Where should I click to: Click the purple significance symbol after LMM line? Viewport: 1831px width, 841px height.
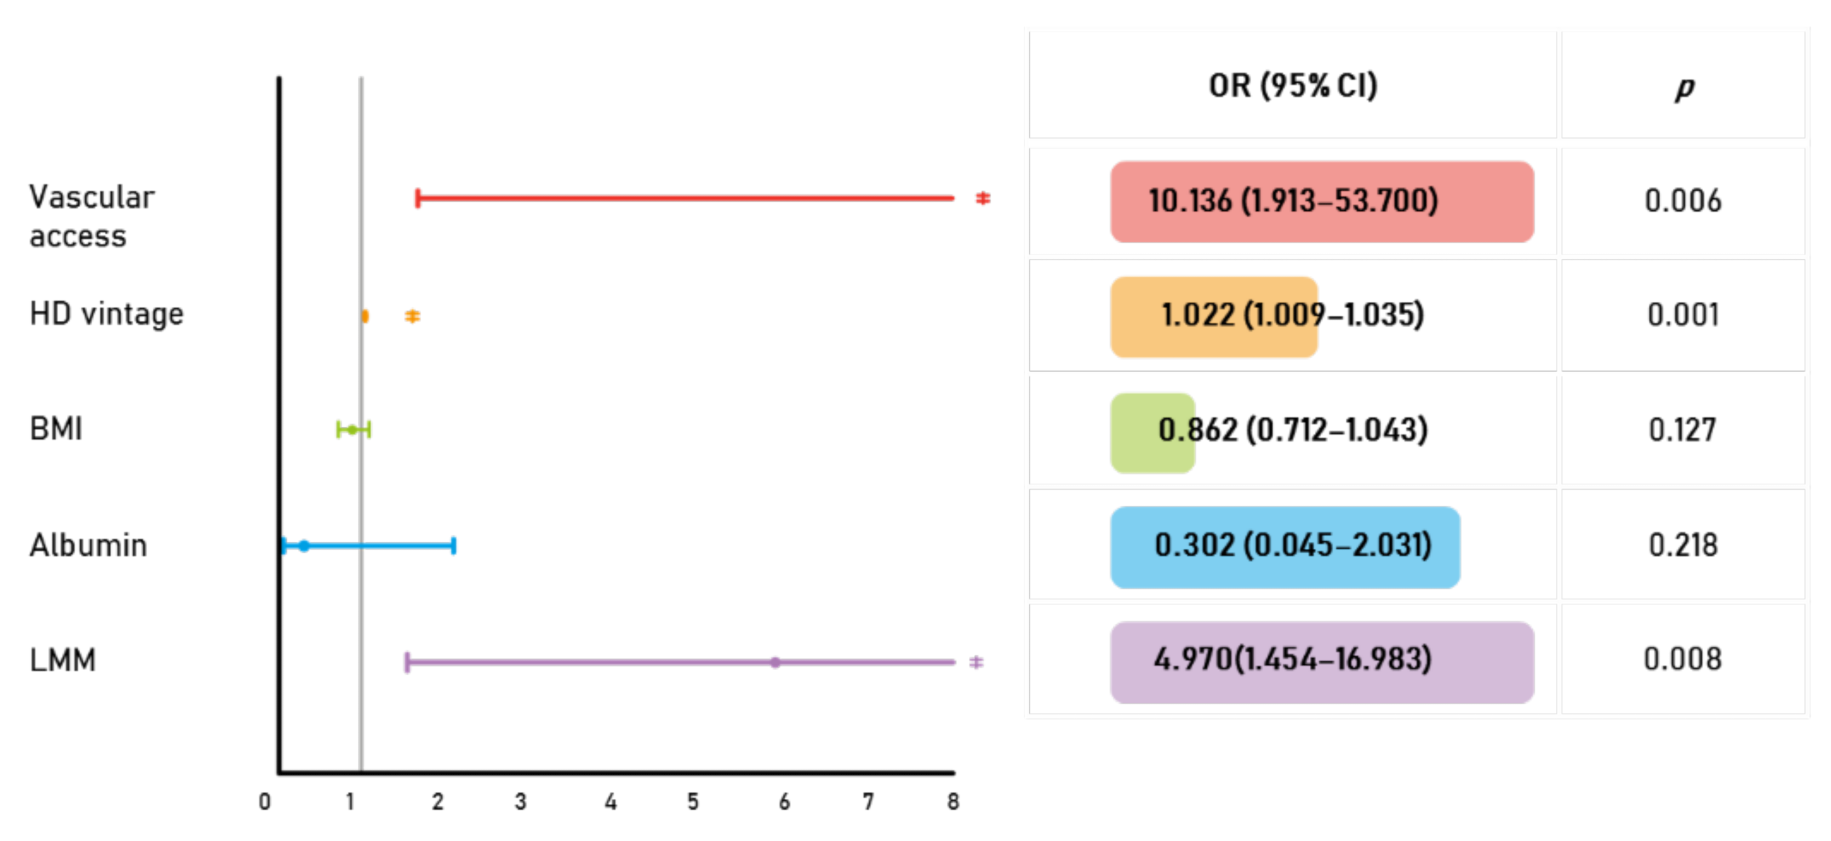pos(976,662)
